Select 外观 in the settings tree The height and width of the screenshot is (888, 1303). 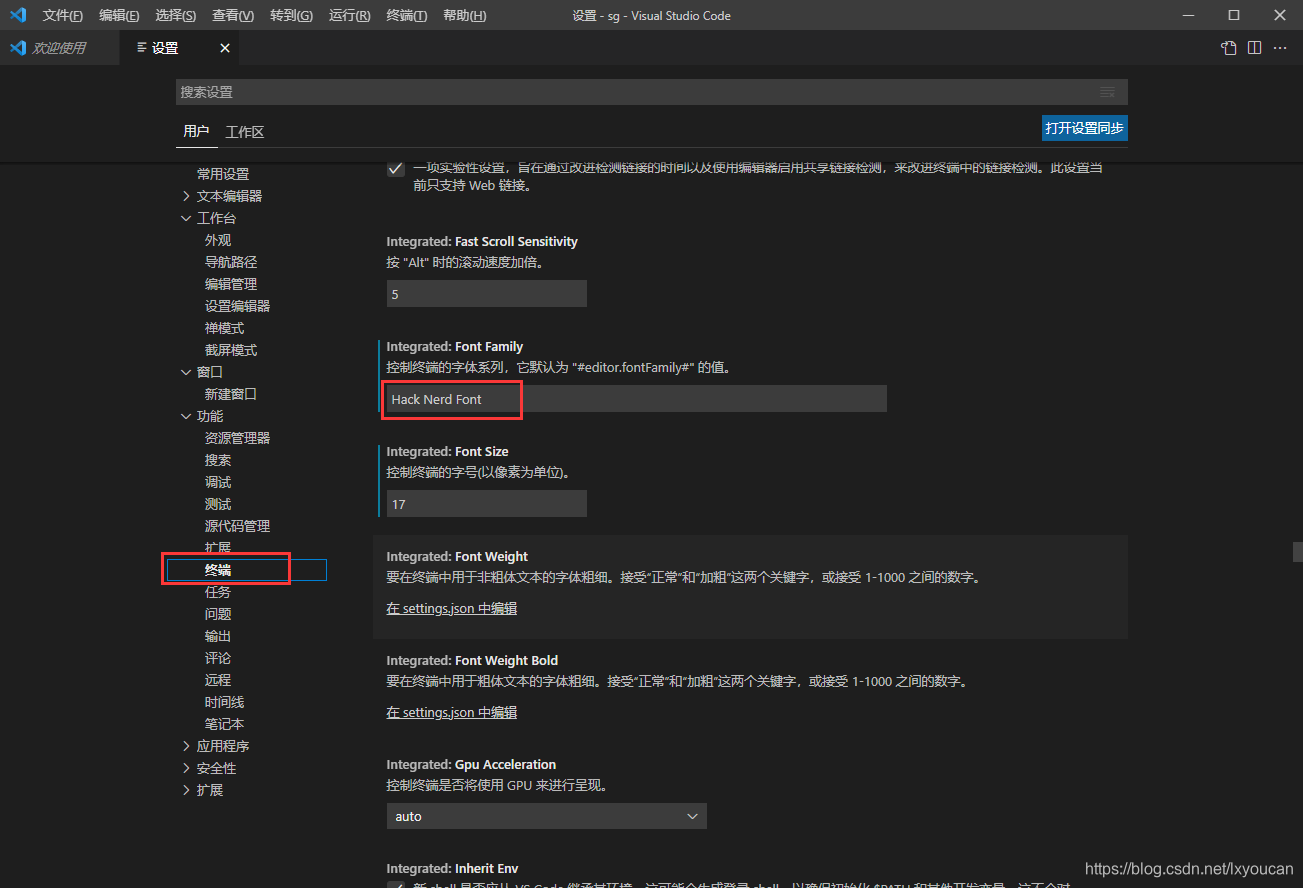[218, 240]
